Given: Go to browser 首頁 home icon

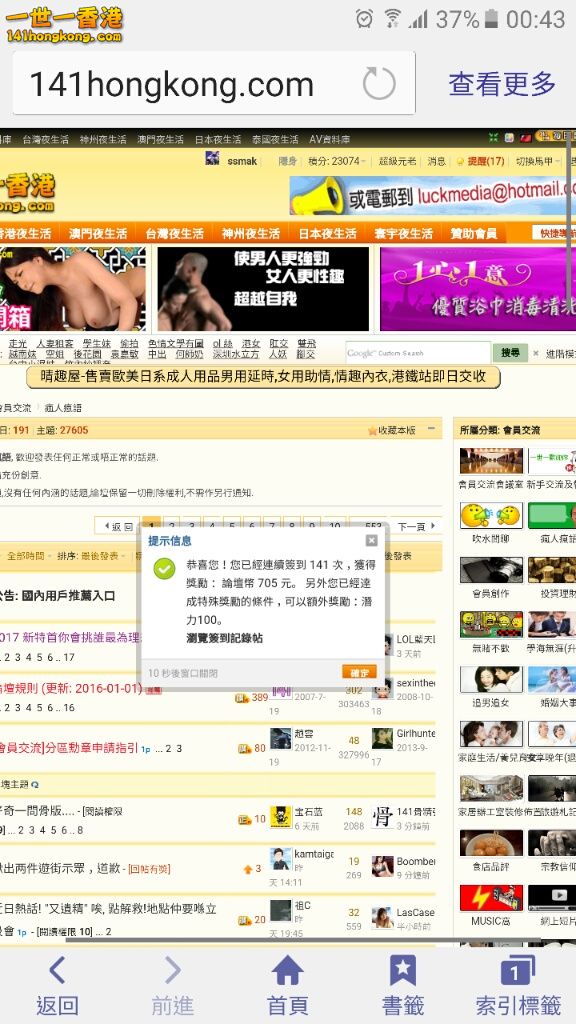Looking at the screenshot, I should [287, 970].
